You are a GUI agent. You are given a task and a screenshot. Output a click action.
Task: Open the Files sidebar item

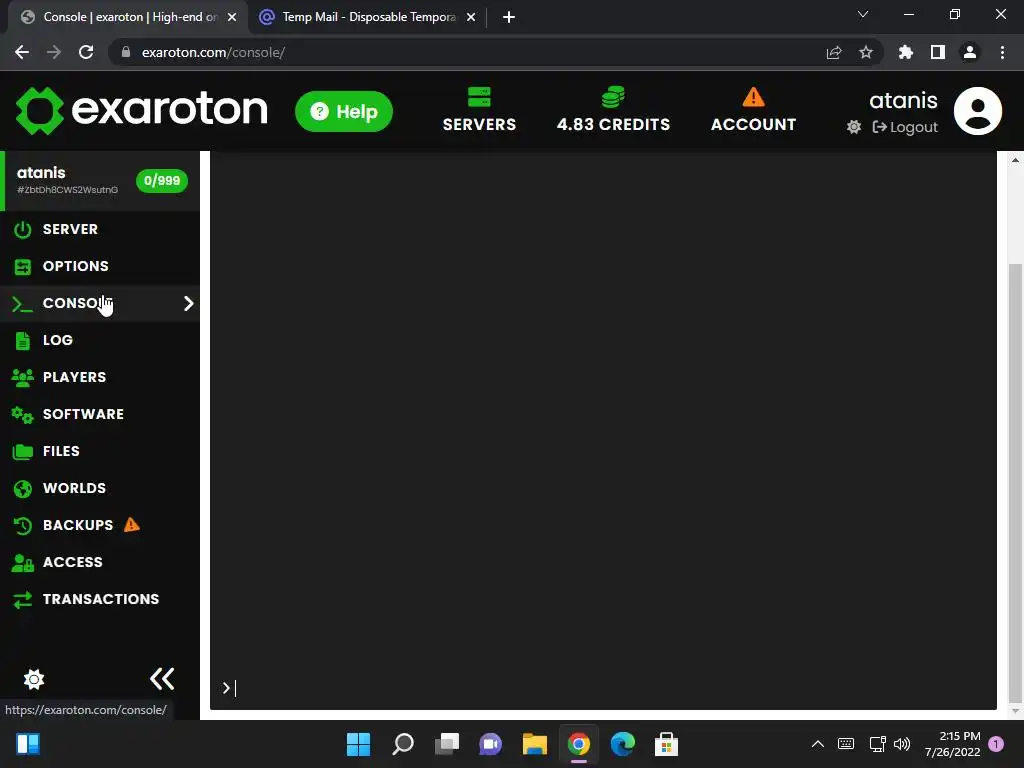click(100, 451)
